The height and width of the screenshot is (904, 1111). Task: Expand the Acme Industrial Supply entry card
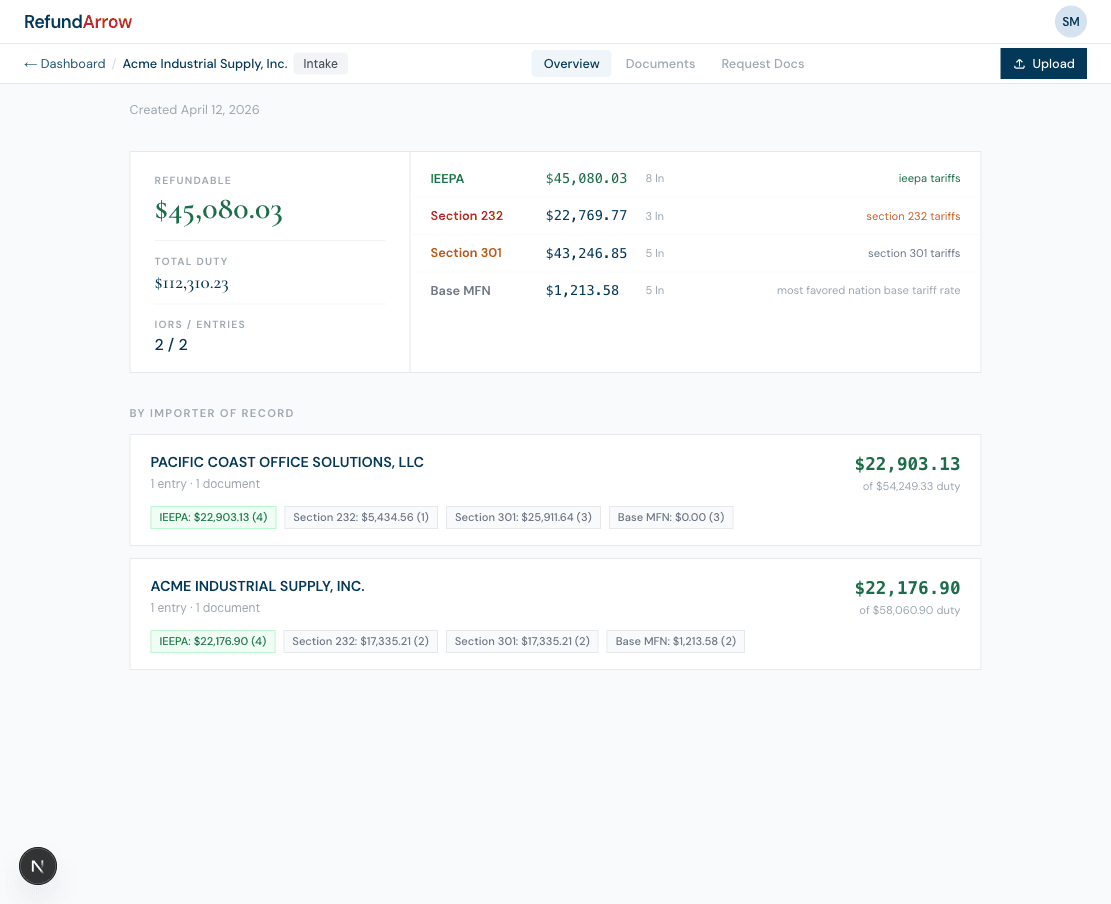tap(257, 586)
